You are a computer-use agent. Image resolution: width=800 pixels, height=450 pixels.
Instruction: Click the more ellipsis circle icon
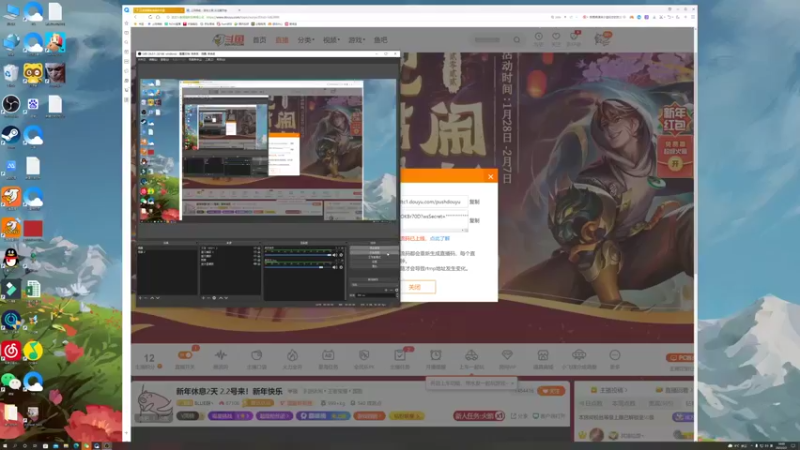click(615, 355)
